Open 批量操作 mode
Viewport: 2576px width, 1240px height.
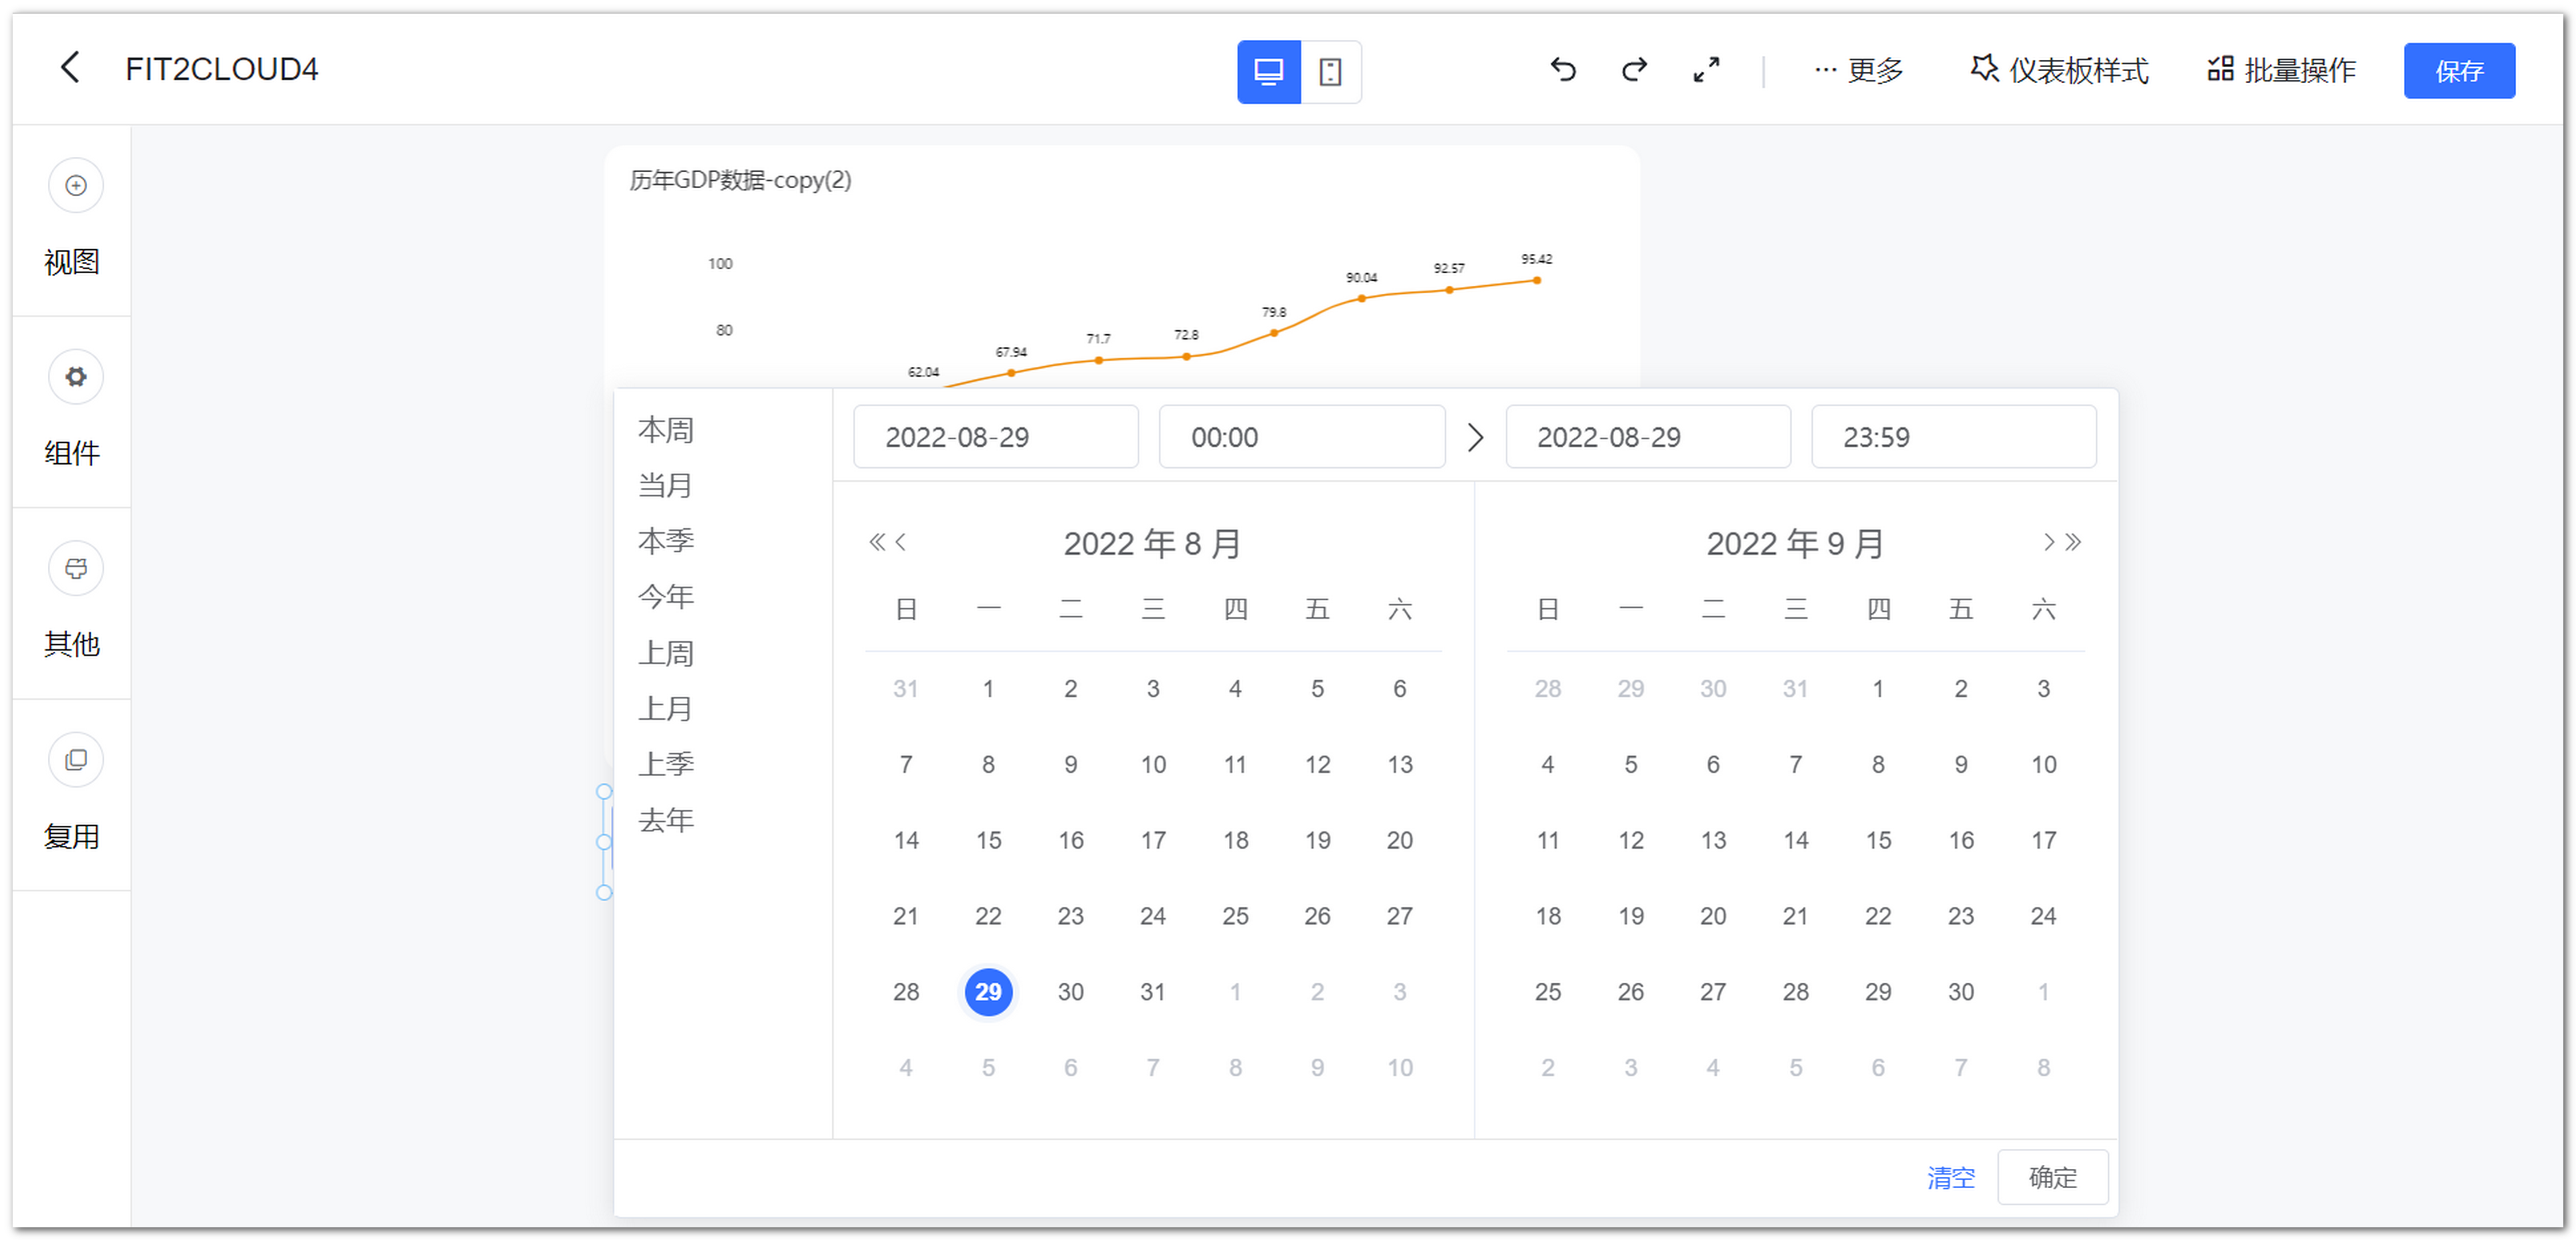pyautogui.click(x=2281, y=70)
